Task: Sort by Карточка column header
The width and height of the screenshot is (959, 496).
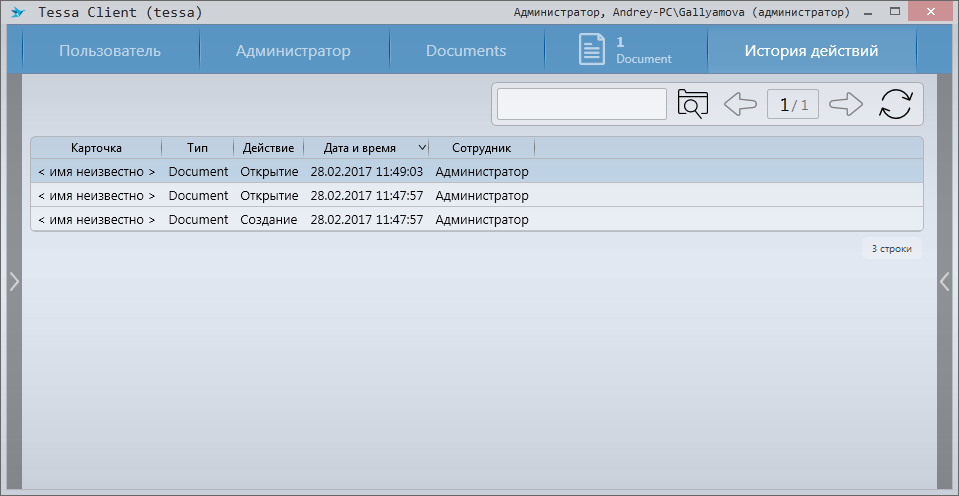Action: tap(96, 148)
